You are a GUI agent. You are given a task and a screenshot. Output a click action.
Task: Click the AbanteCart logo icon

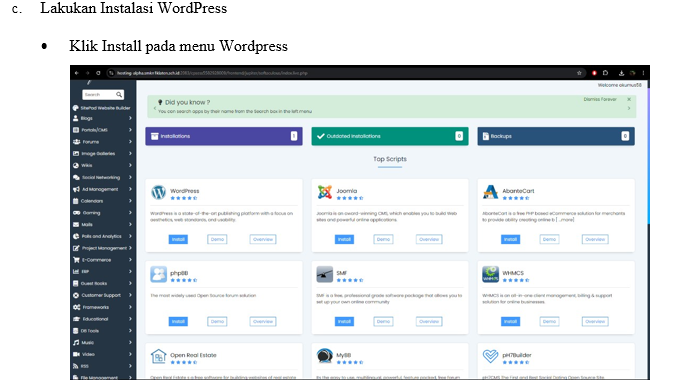(x=491, y=192)
